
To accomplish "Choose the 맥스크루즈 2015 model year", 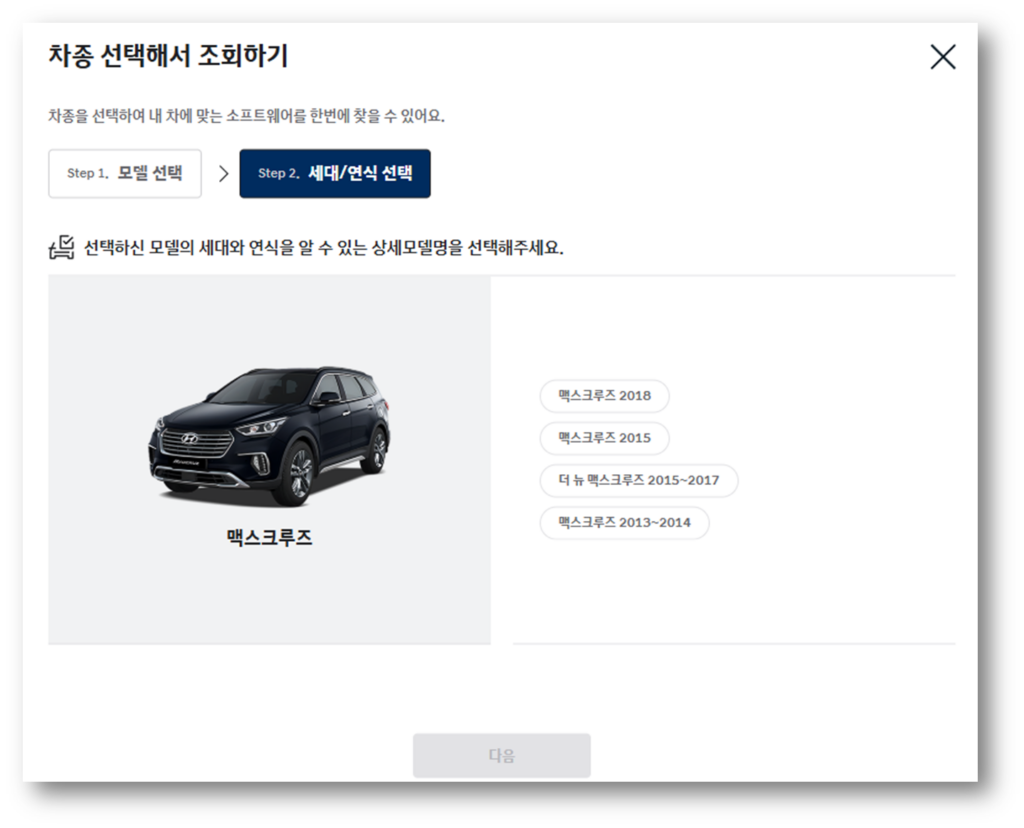I will pyautogui.click(x=603, y=438).
